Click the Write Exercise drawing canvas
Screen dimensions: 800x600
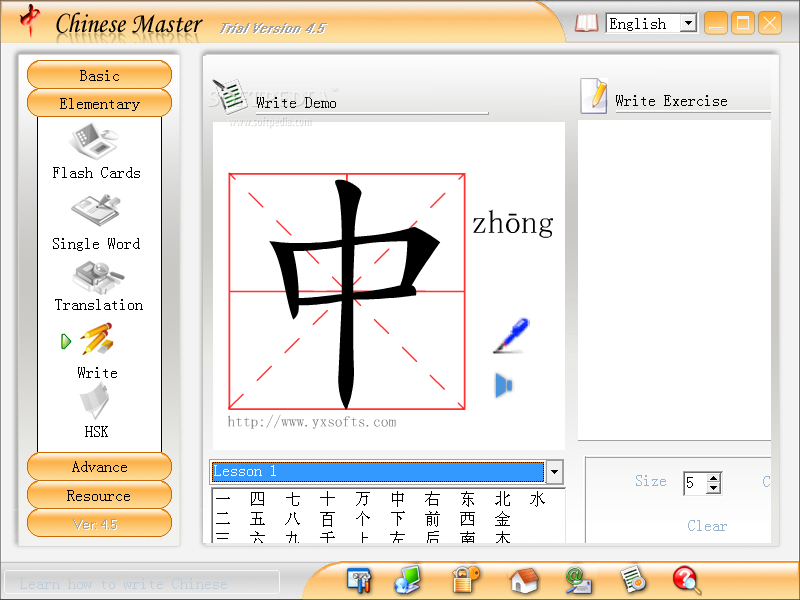pos(674,280)
